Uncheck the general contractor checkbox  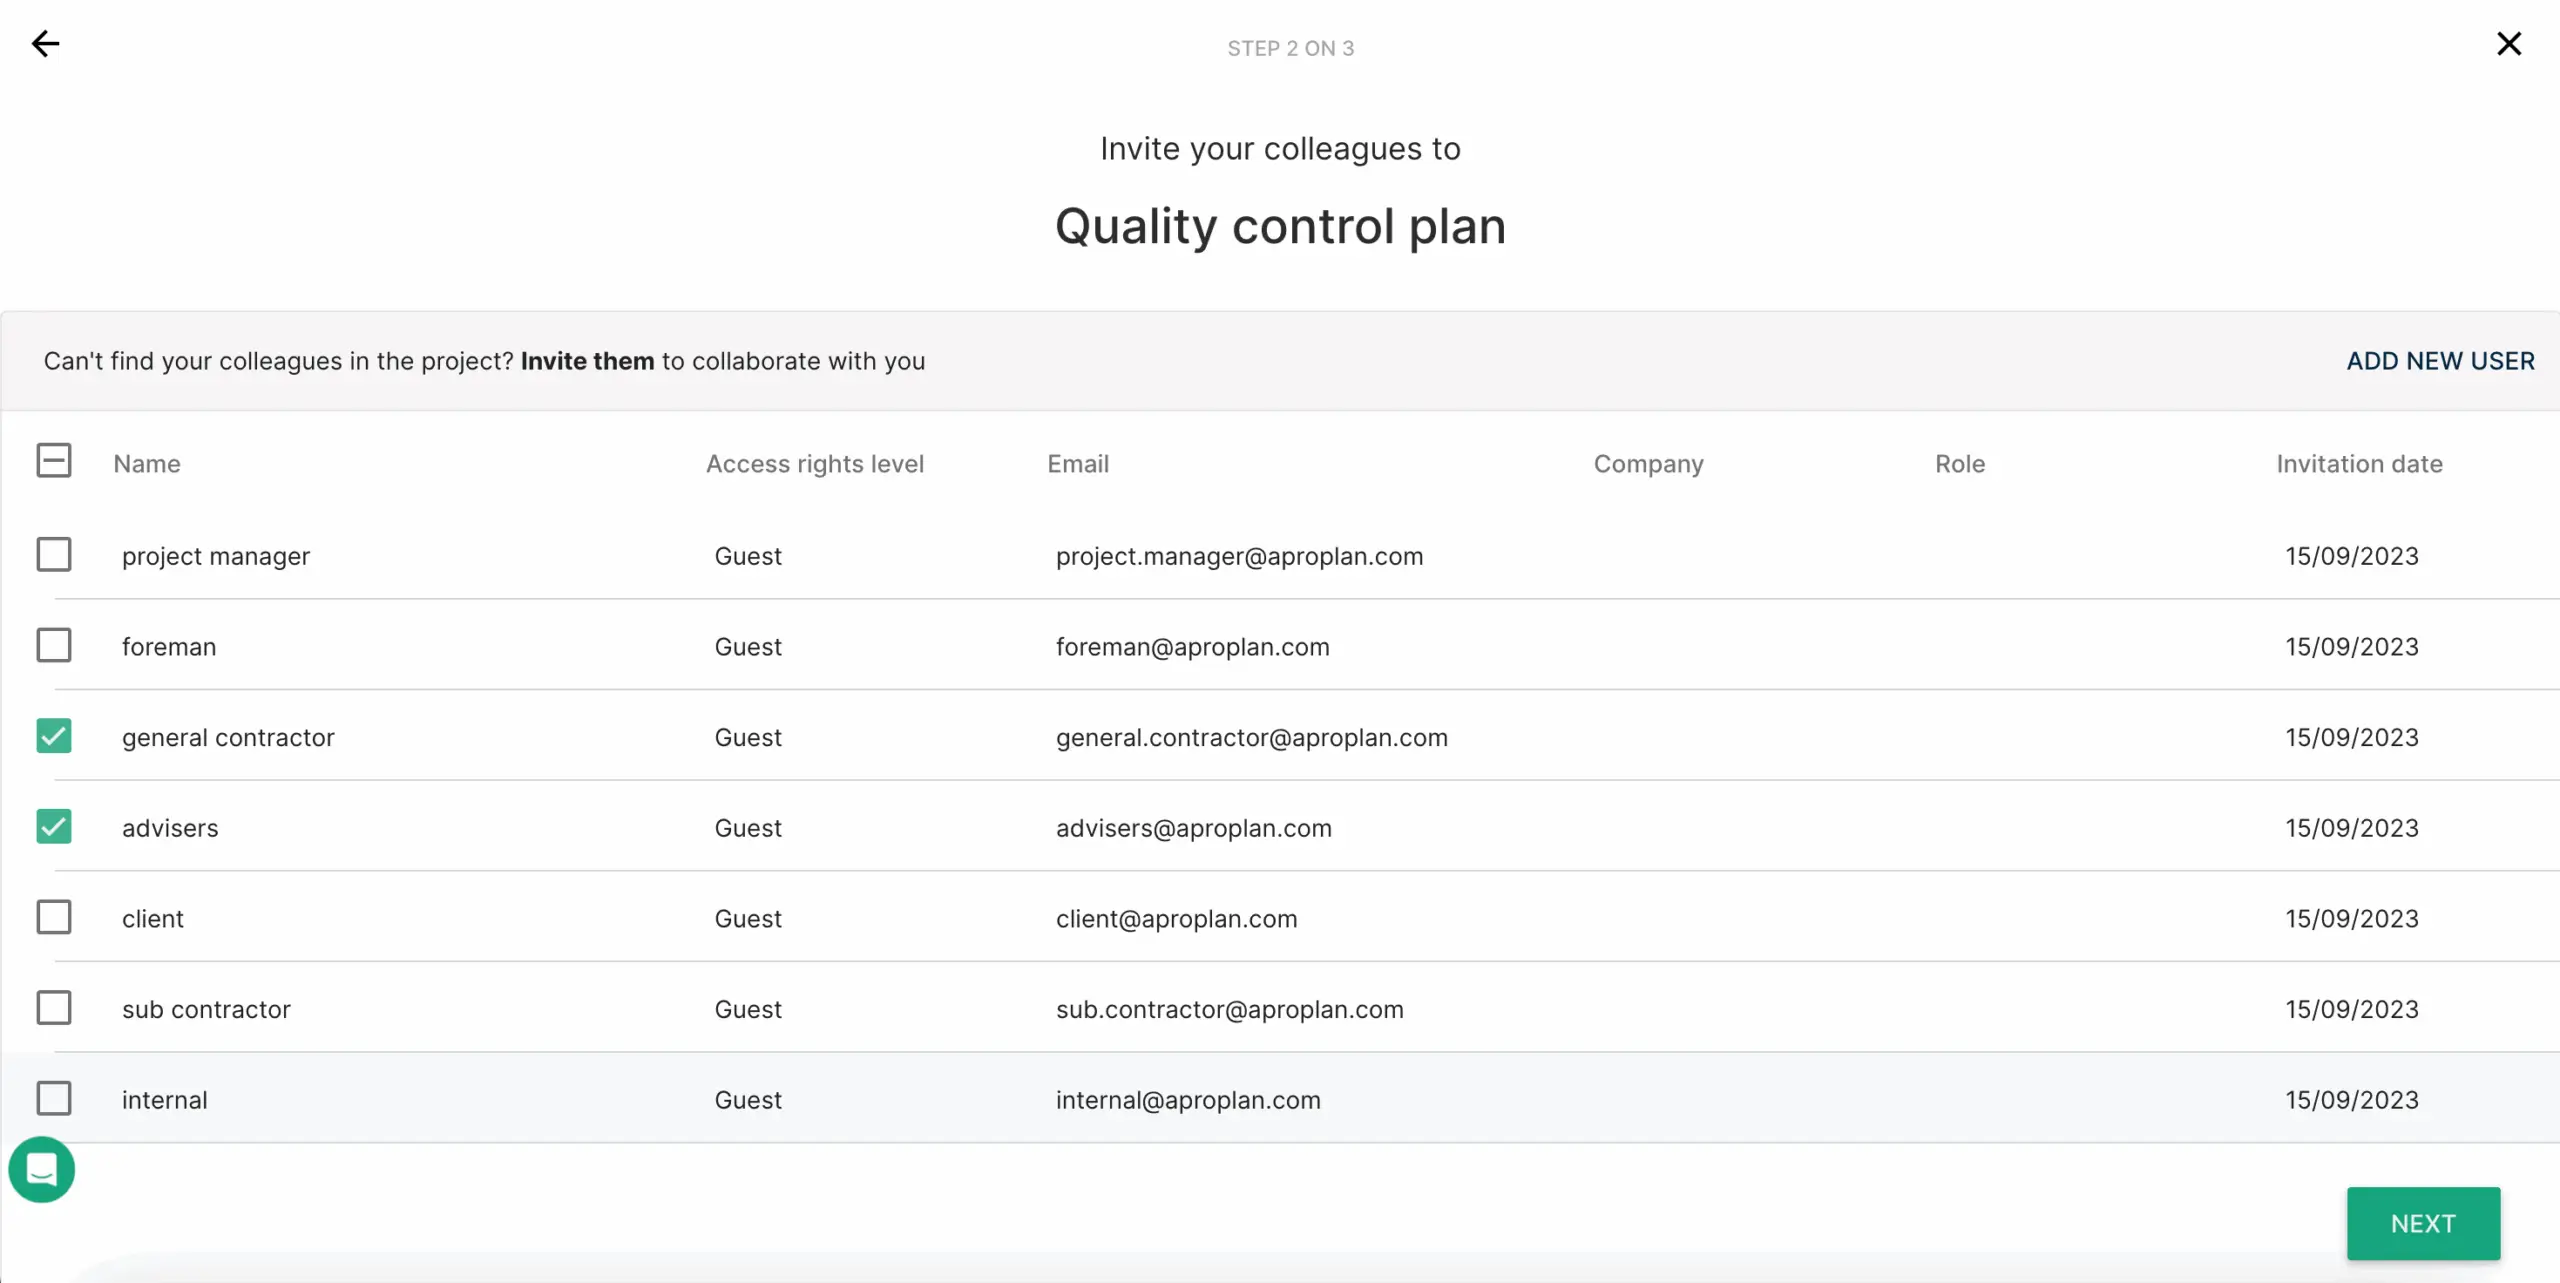(54, 737)
